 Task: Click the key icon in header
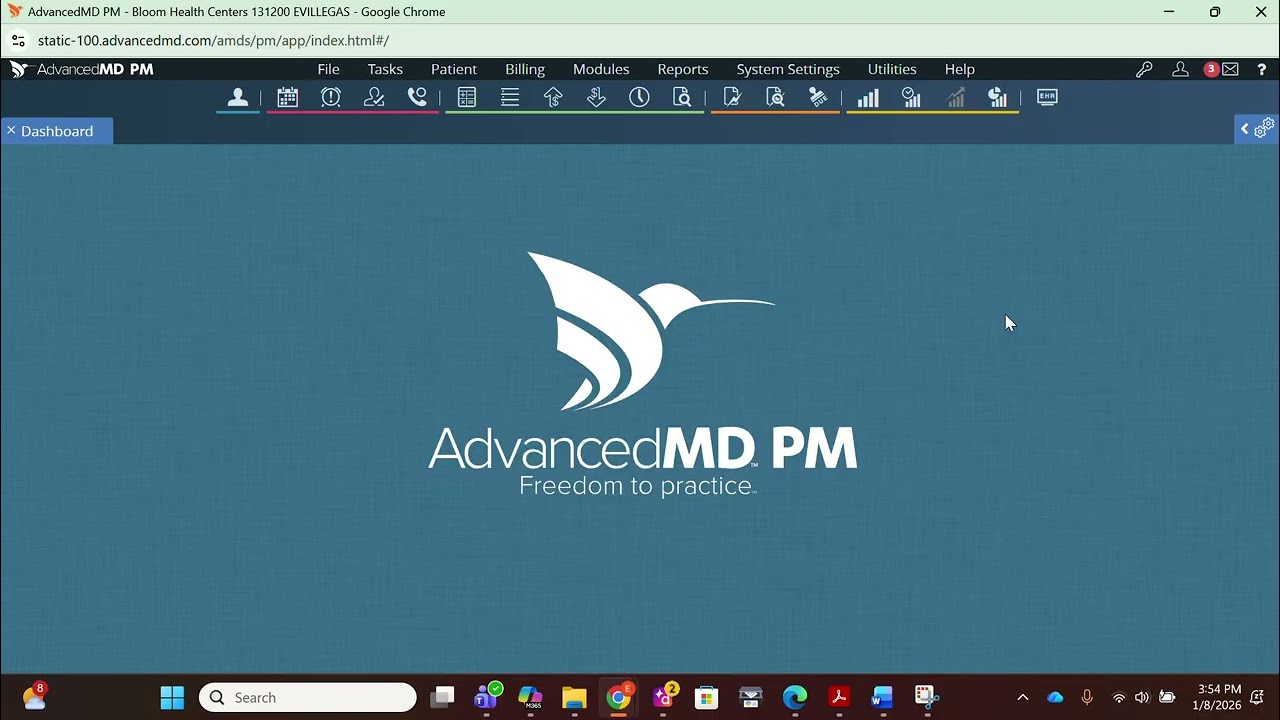pyautogui.click(x=1144, y=69)
